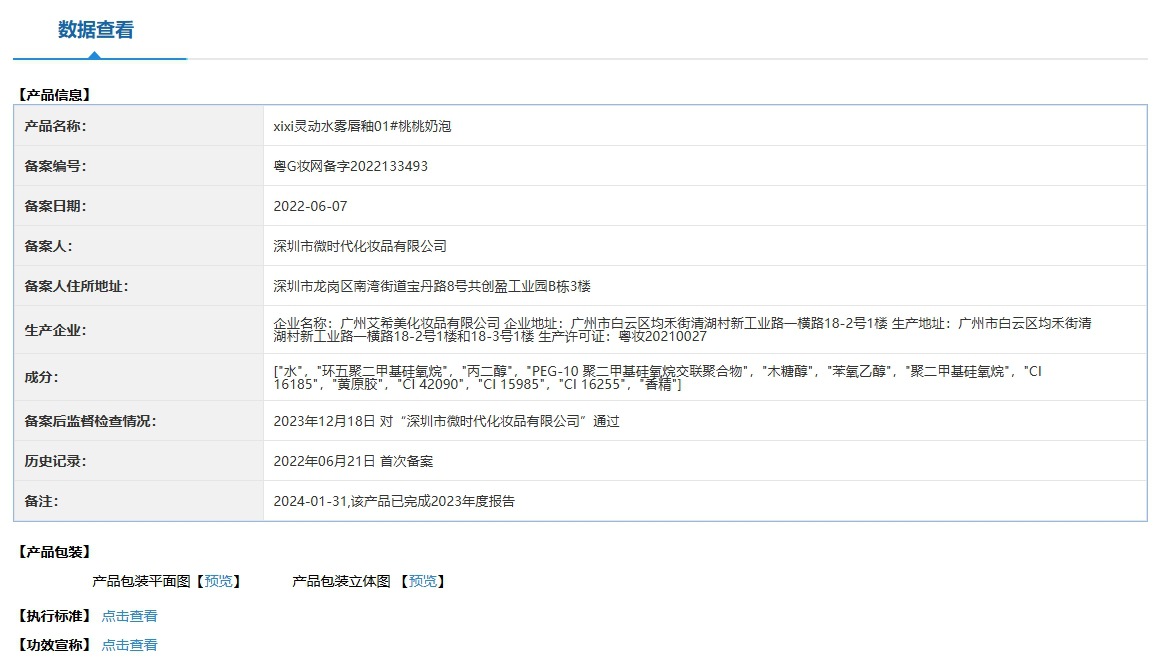
Task: Click the 产品包装立体图 label text
Action: coord(341,581)
